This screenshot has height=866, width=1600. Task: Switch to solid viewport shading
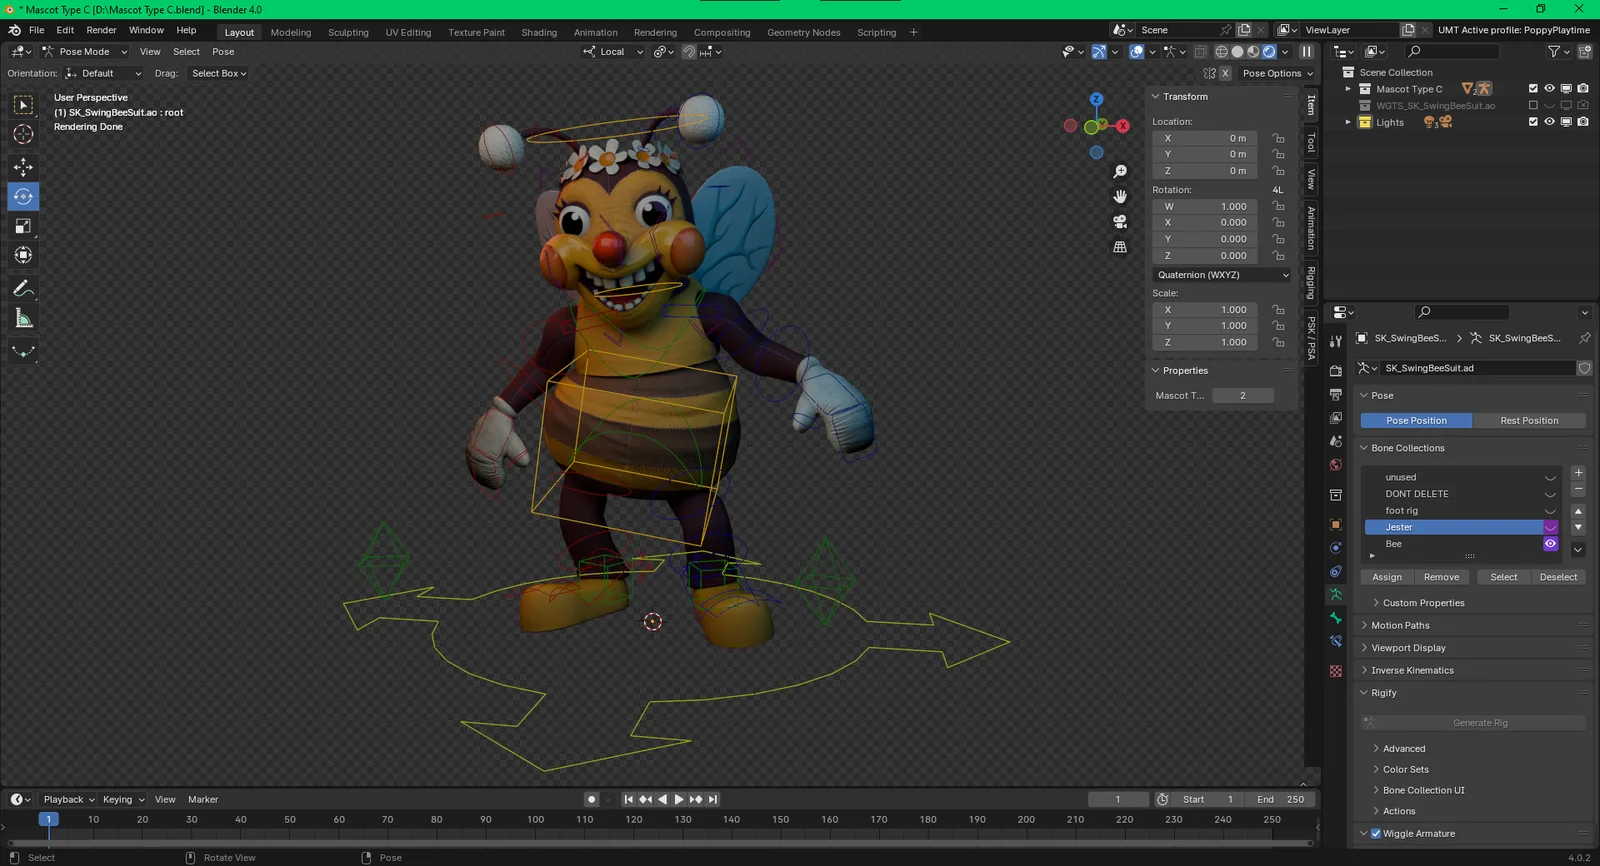point(1237,52)
